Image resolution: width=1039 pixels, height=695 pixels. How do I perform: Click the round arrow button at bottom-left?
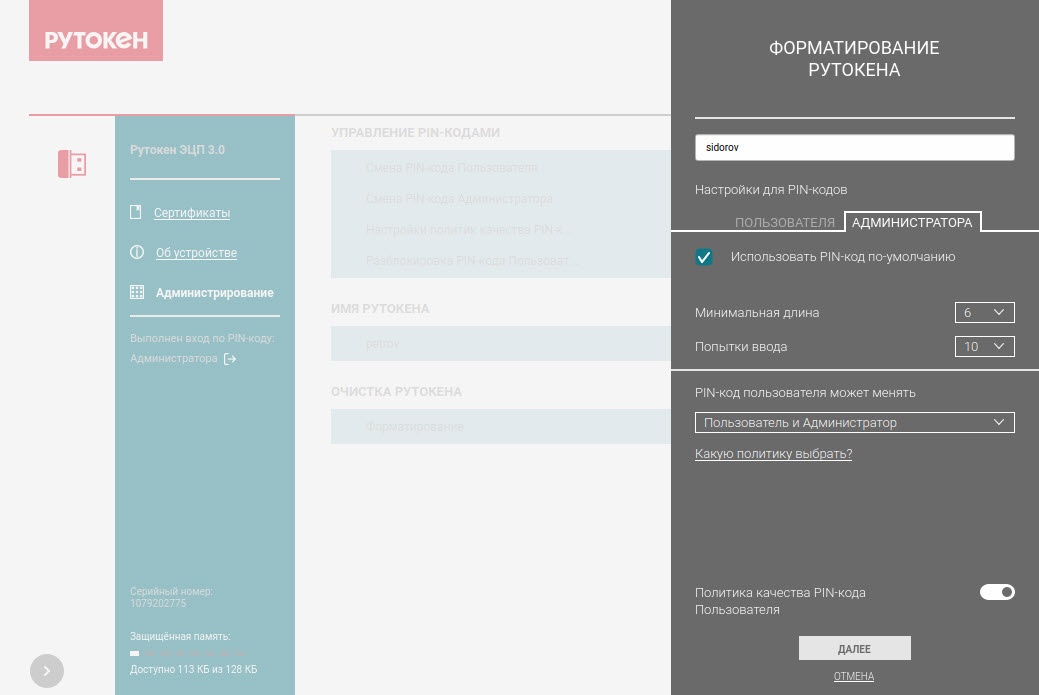pyautogui.click(x=46, y=670)
